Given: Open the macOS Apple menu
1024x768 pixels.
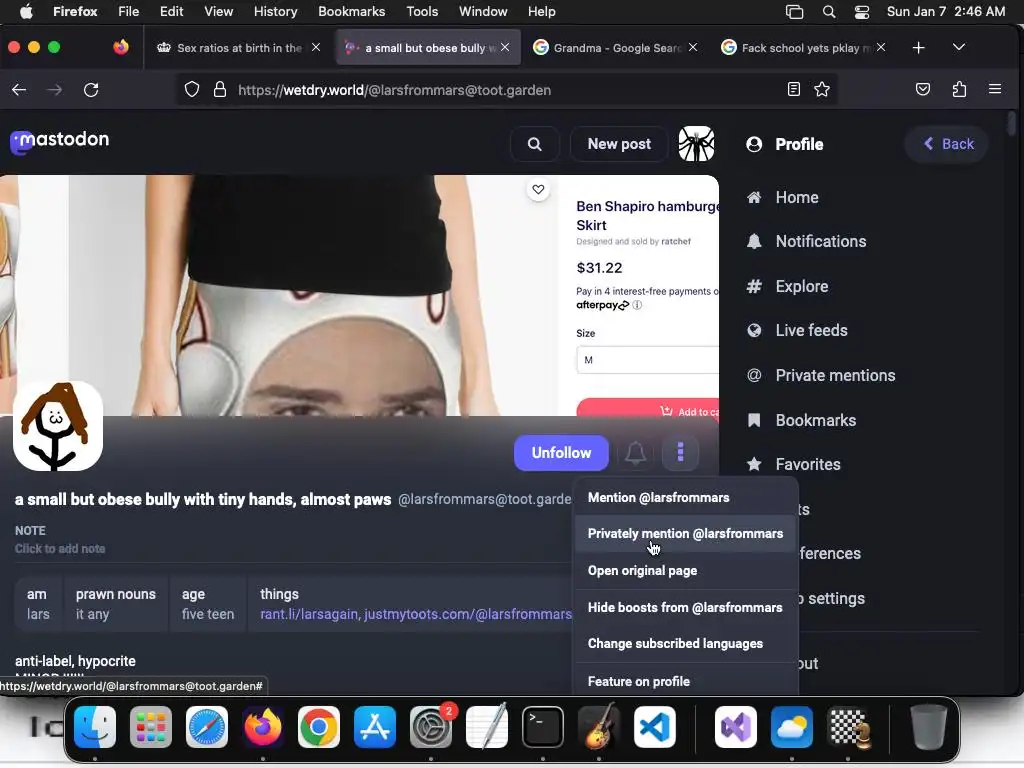Looking at the screenshot, I should click(x=26, y=11).
